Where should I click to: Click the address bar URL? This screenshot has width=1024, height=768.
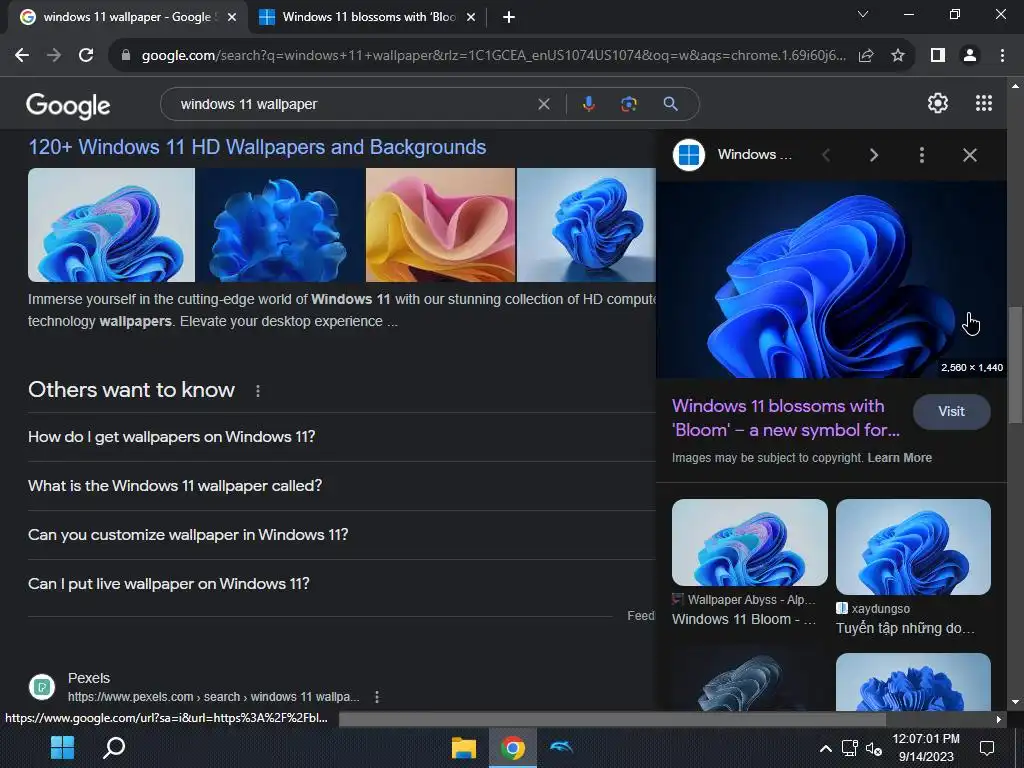click(x=493, y=56)
